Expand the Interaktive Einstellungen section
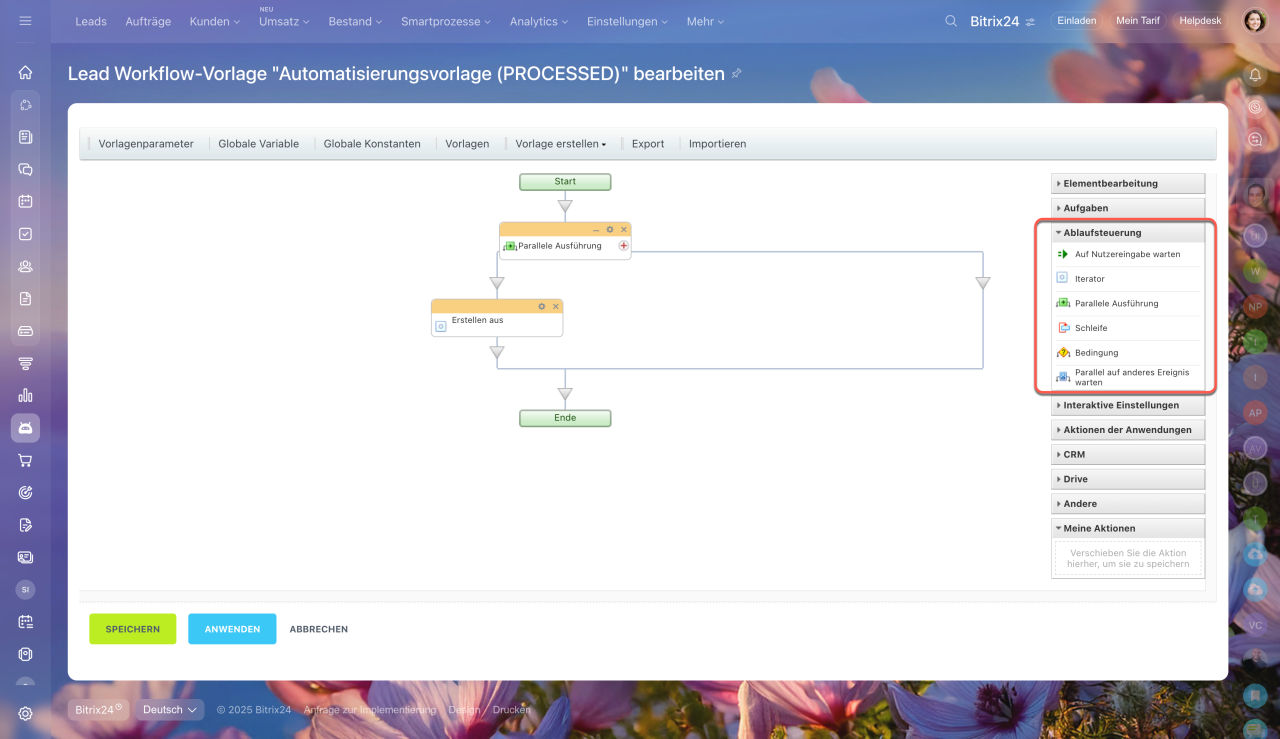The height and width of the screenshot is (739, 1280). click(x=1128, y=405)
